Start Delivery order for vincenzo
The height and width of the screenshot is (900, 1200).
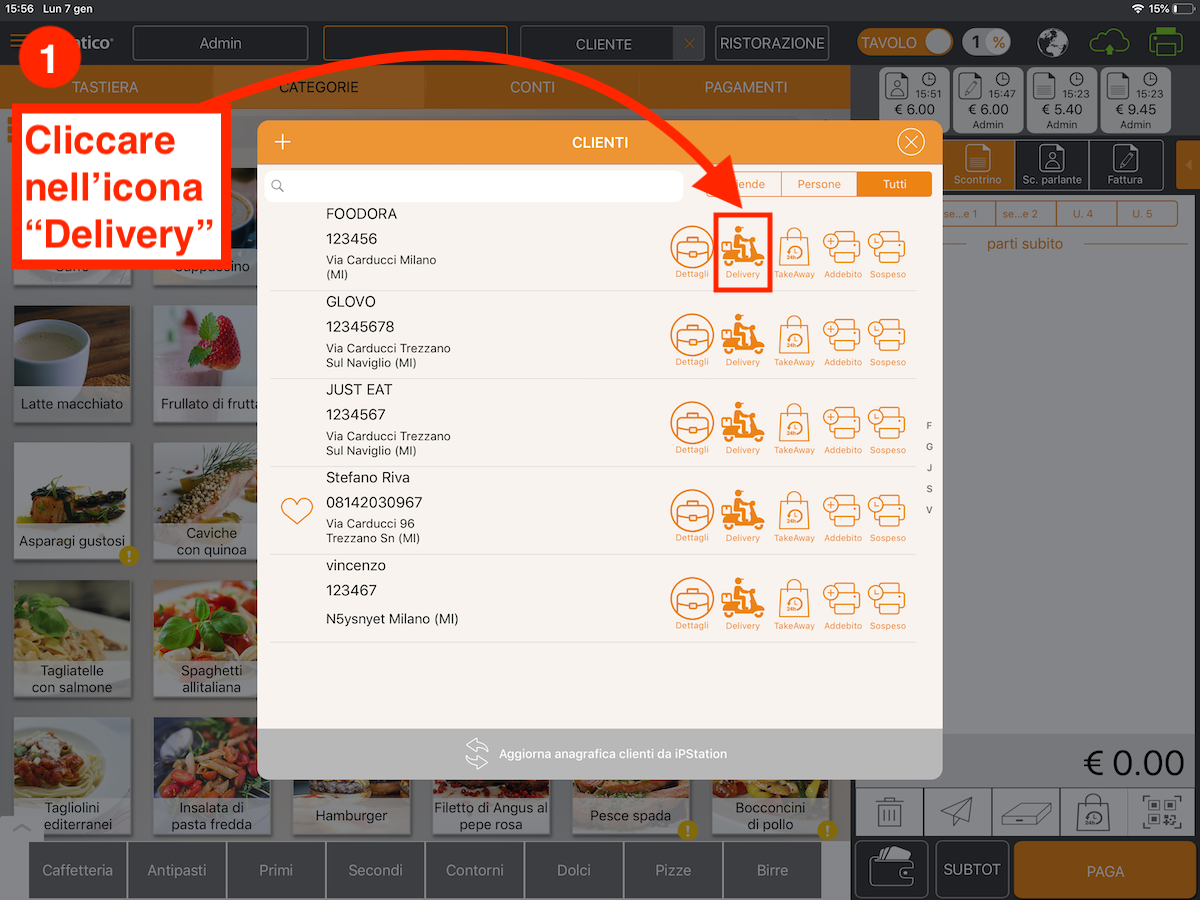tap(743, 604)
